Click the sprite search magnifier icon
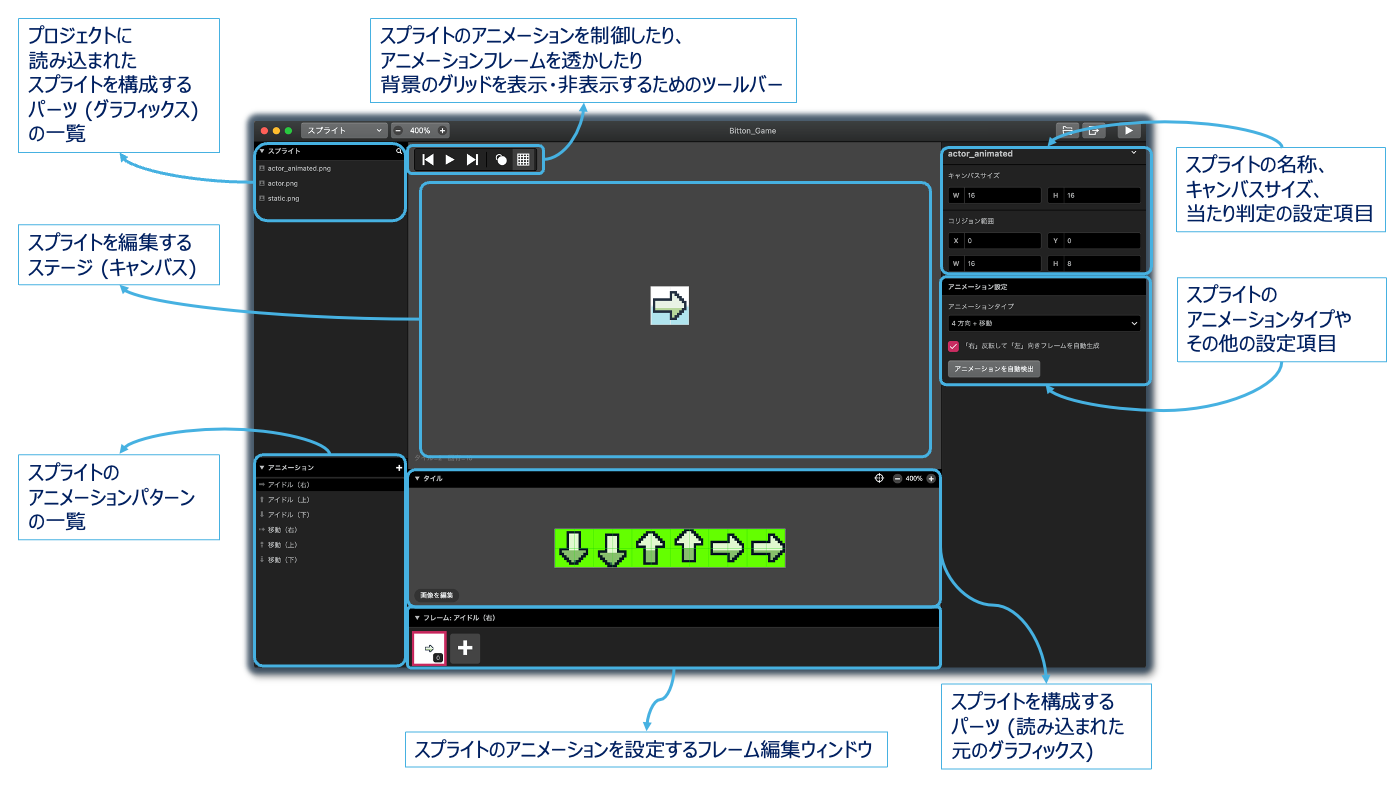 399,151
